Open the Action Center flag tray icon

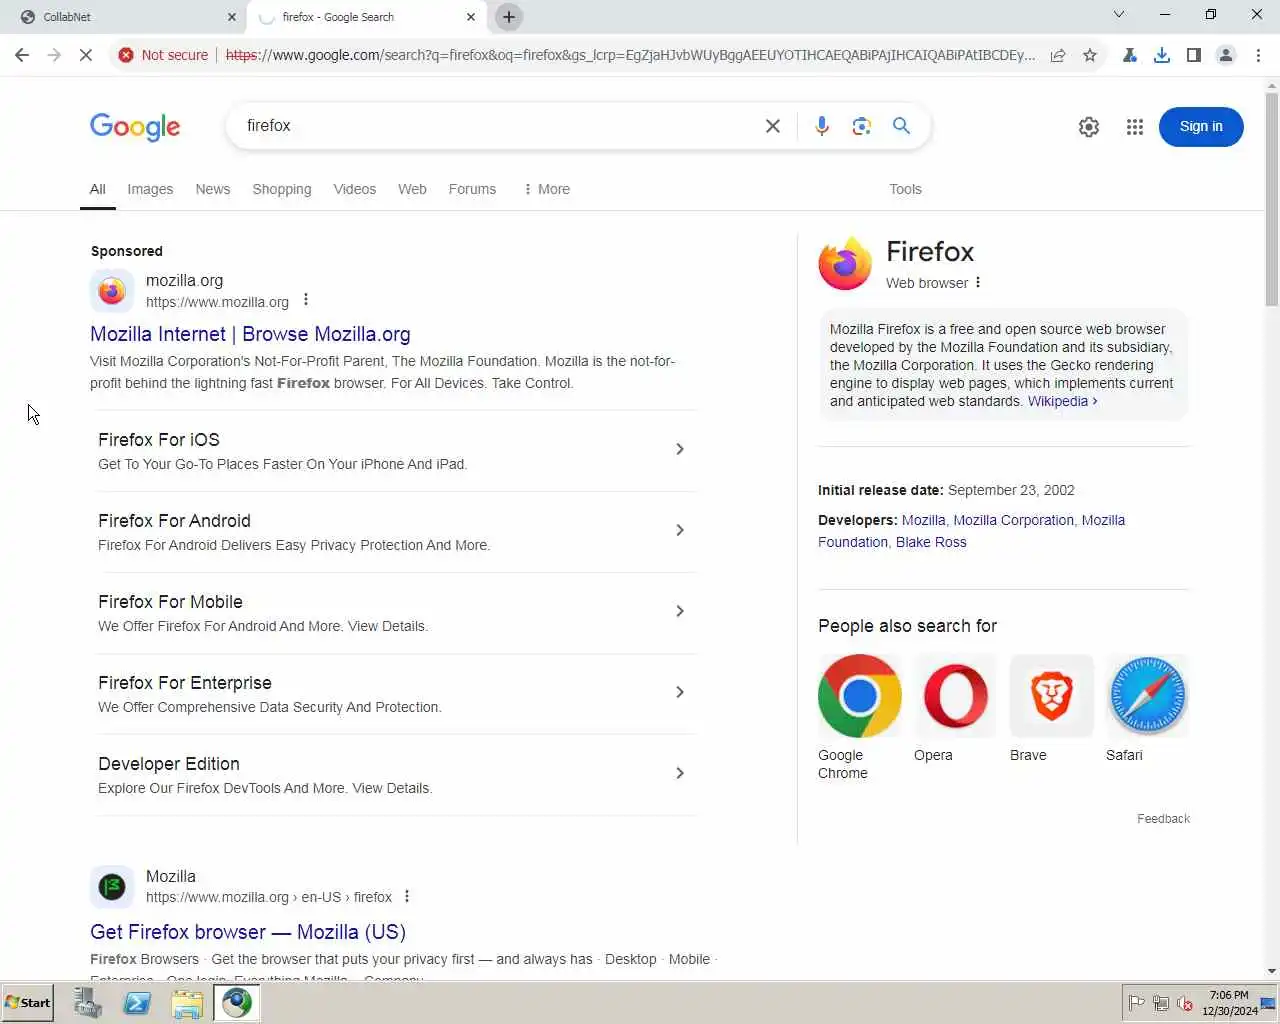click(1136, 1003)
